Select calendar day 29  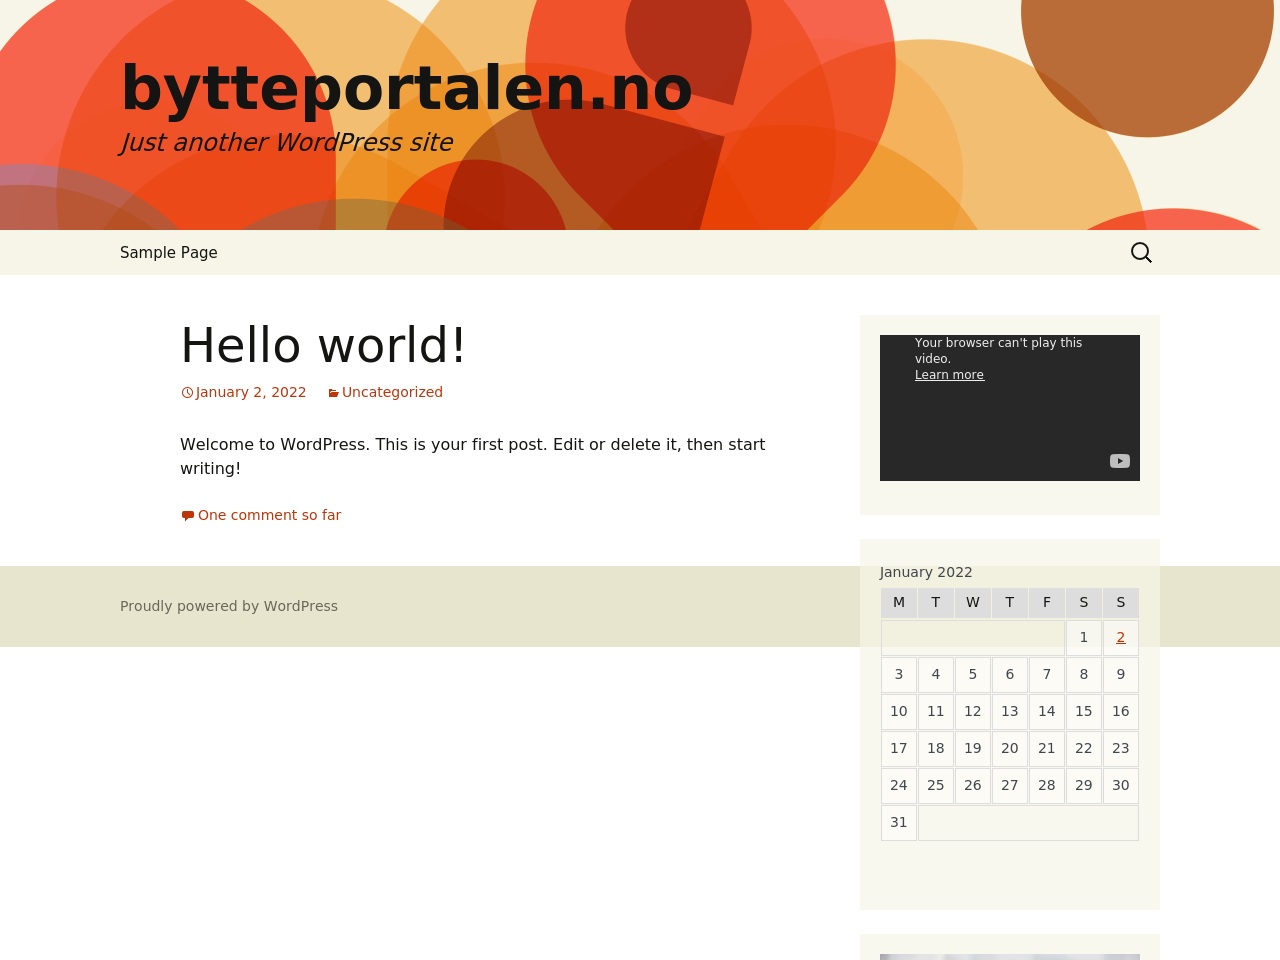(1084, 785)
